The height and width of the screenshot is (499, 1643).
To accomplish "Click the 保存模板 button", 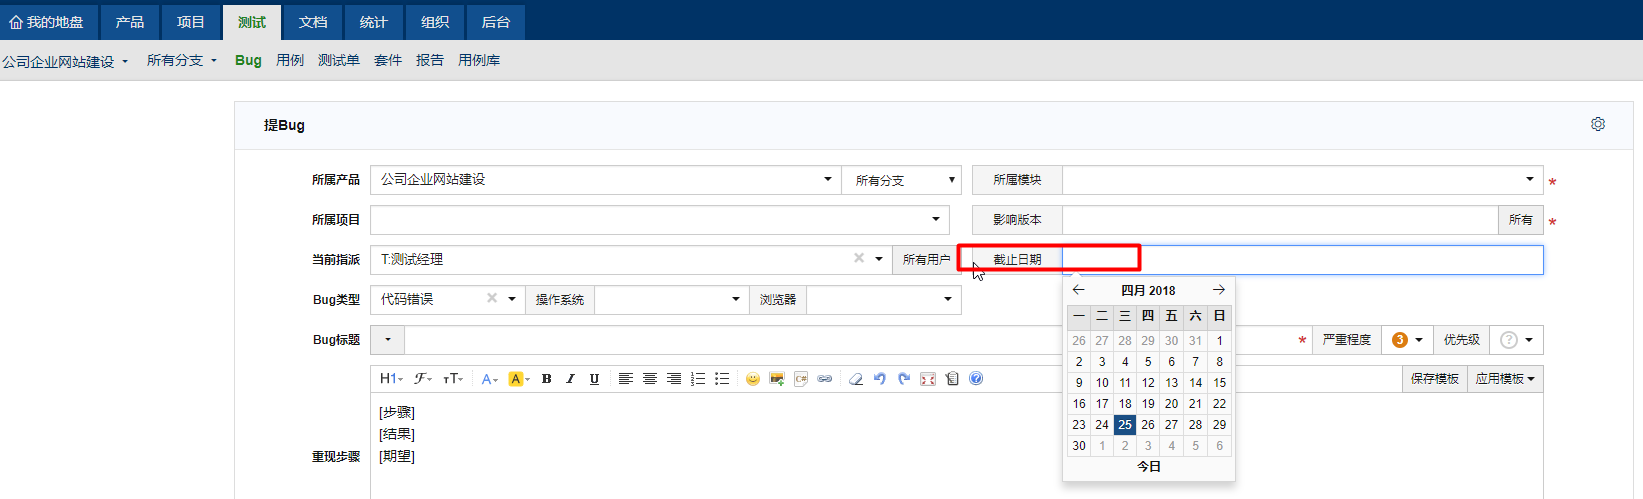I will pos(1435,379).
